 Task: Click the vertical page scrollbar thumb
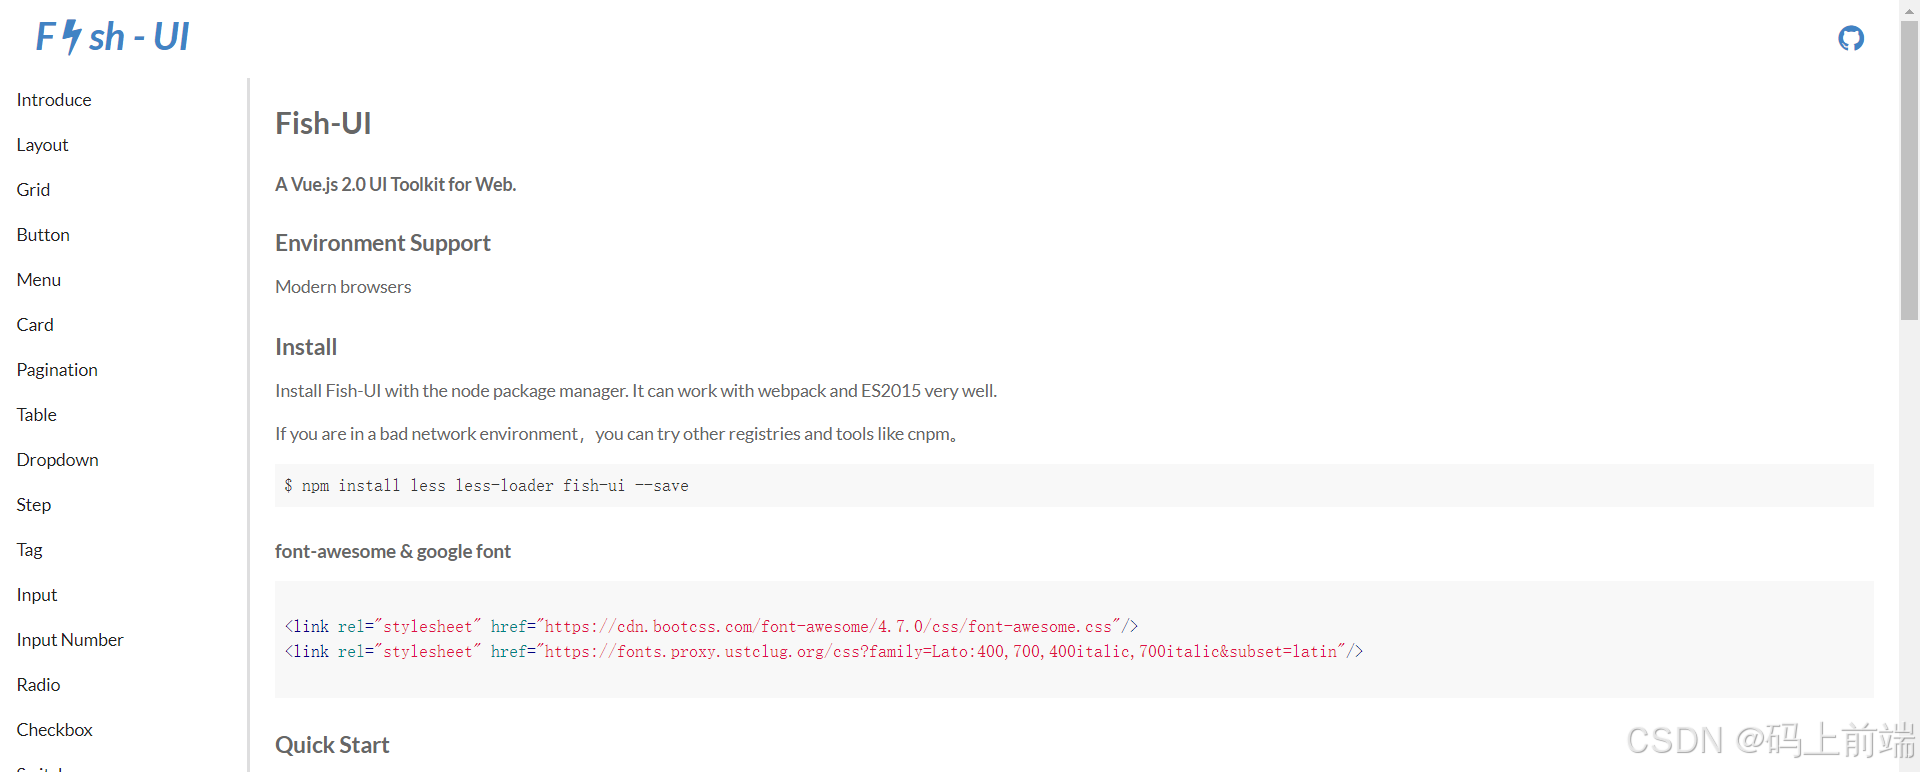click(1909, 170)
